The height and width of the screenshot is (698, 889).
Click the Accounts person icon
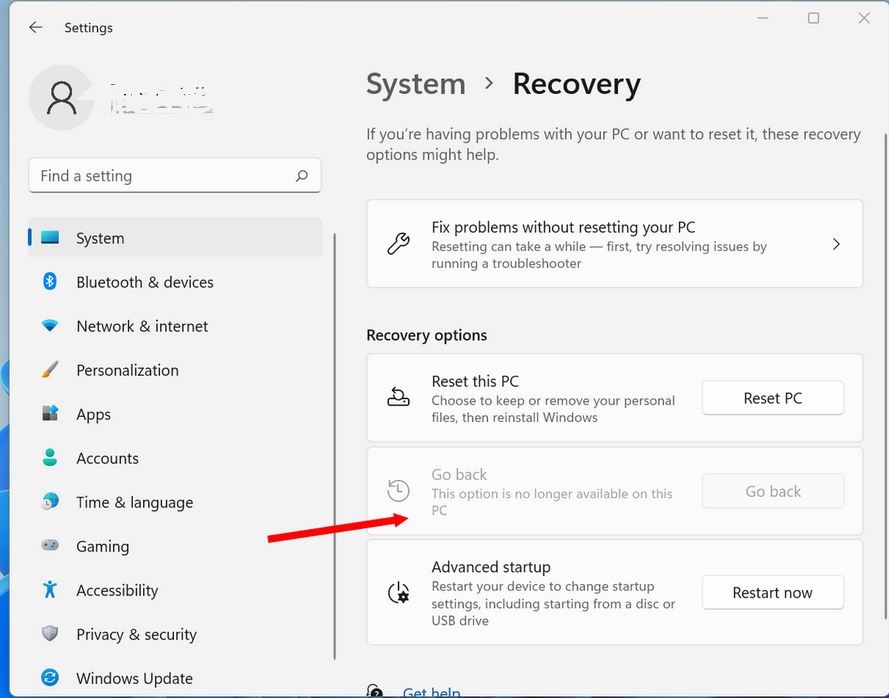coord(50,458)
